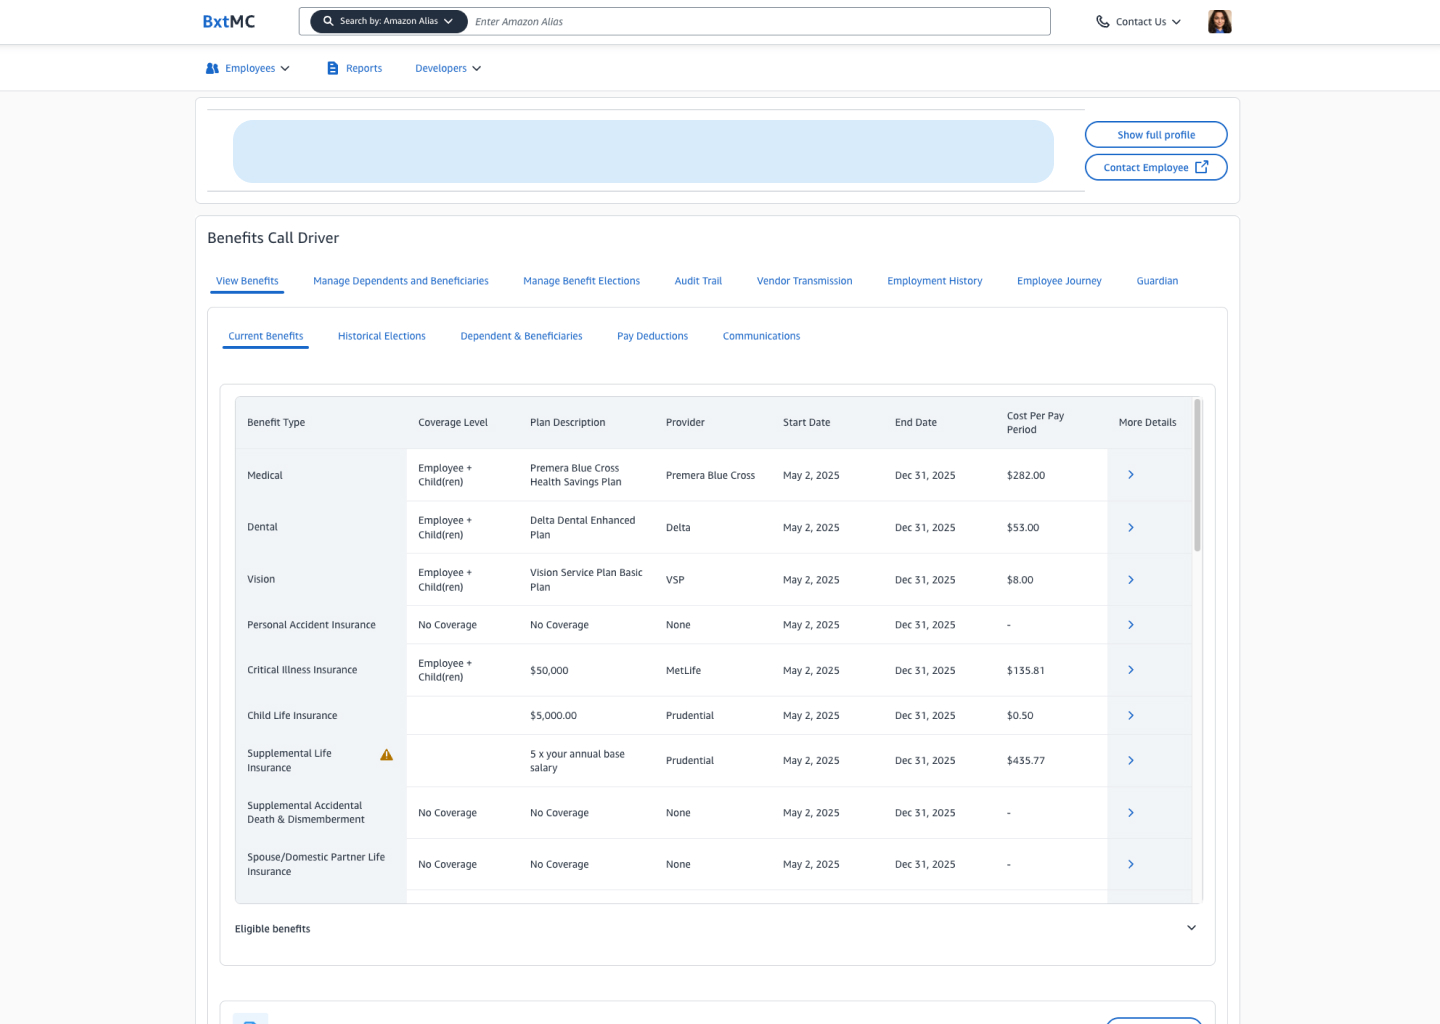Open details arrow for Spouse/Domestic Partner Life

point(1131,864)
